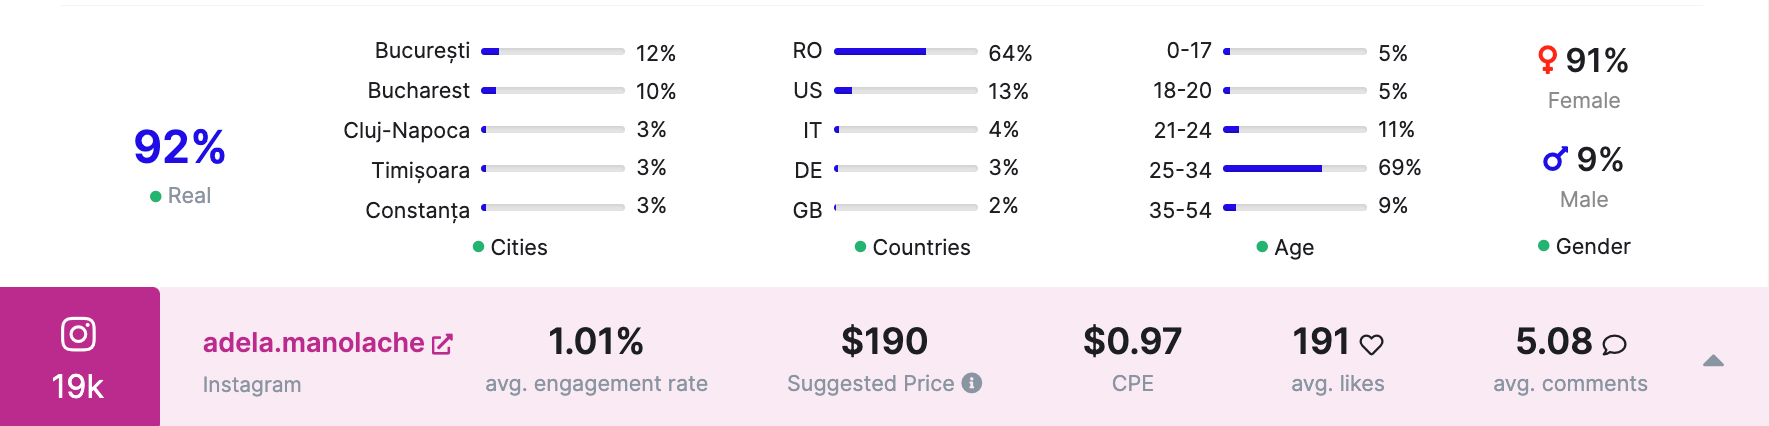Click the 19k followers count
The height and width of the screenshot is (426, 1769).
pos(78,386)
